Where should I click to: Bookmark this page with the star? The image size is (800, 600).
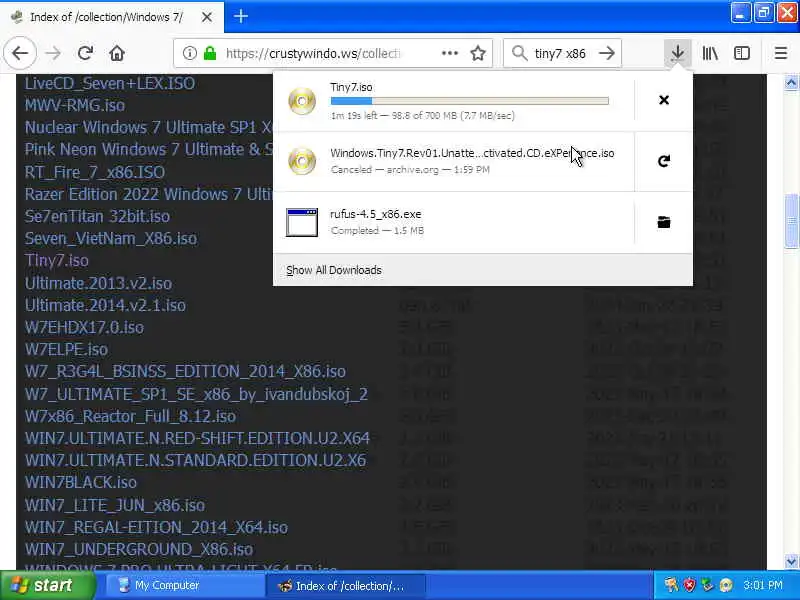478,53
